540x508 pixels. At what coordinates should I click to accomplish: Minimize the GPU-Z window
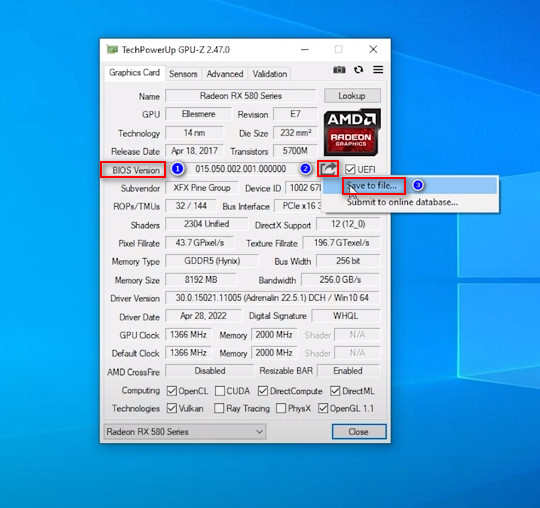[305, 50]
